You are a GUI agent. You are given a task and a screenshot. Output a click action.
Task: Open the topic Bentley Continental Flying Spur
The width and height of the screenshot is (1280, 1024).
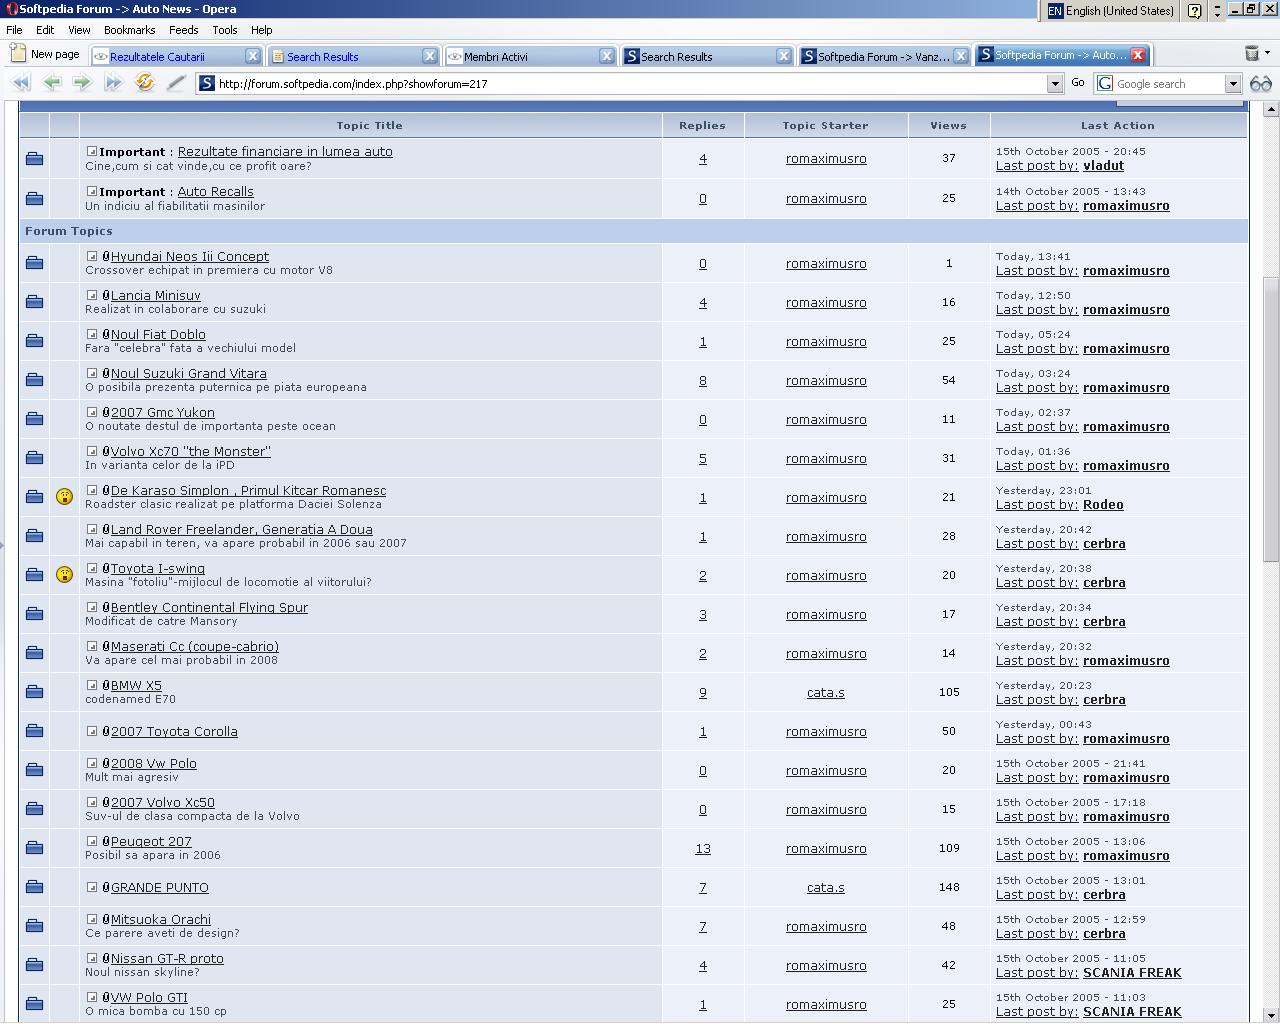pyautogui.click(x=209, y=608)
